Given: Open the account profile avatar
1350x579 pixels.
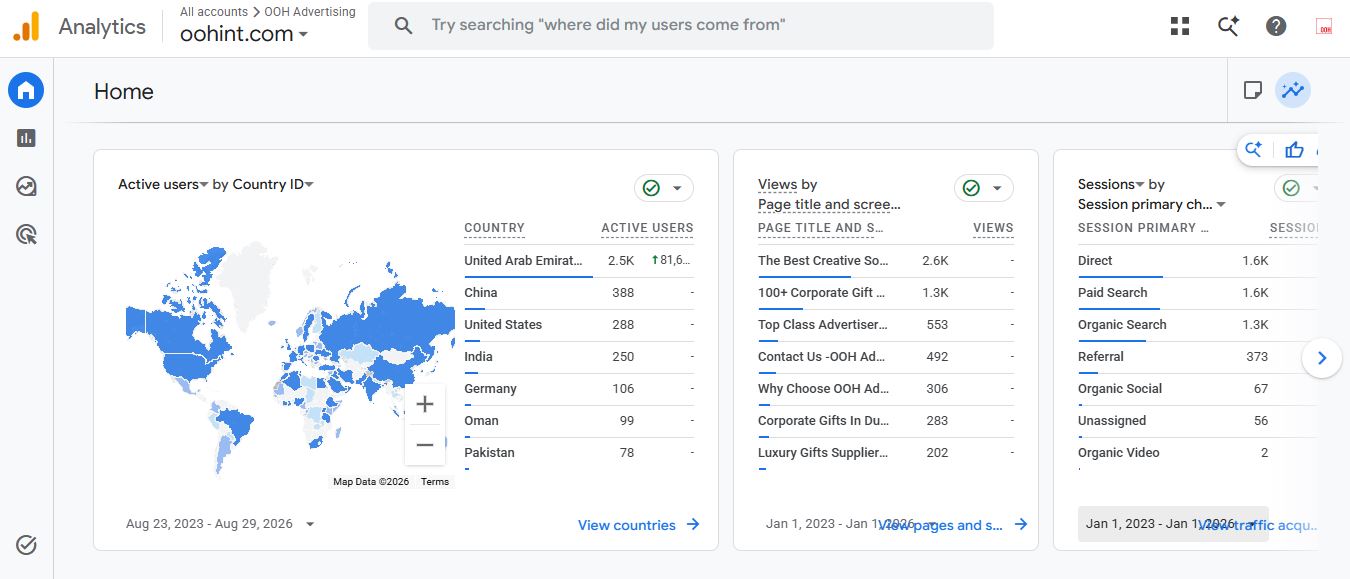Looking at the screenshot, I should point(1325,26).
